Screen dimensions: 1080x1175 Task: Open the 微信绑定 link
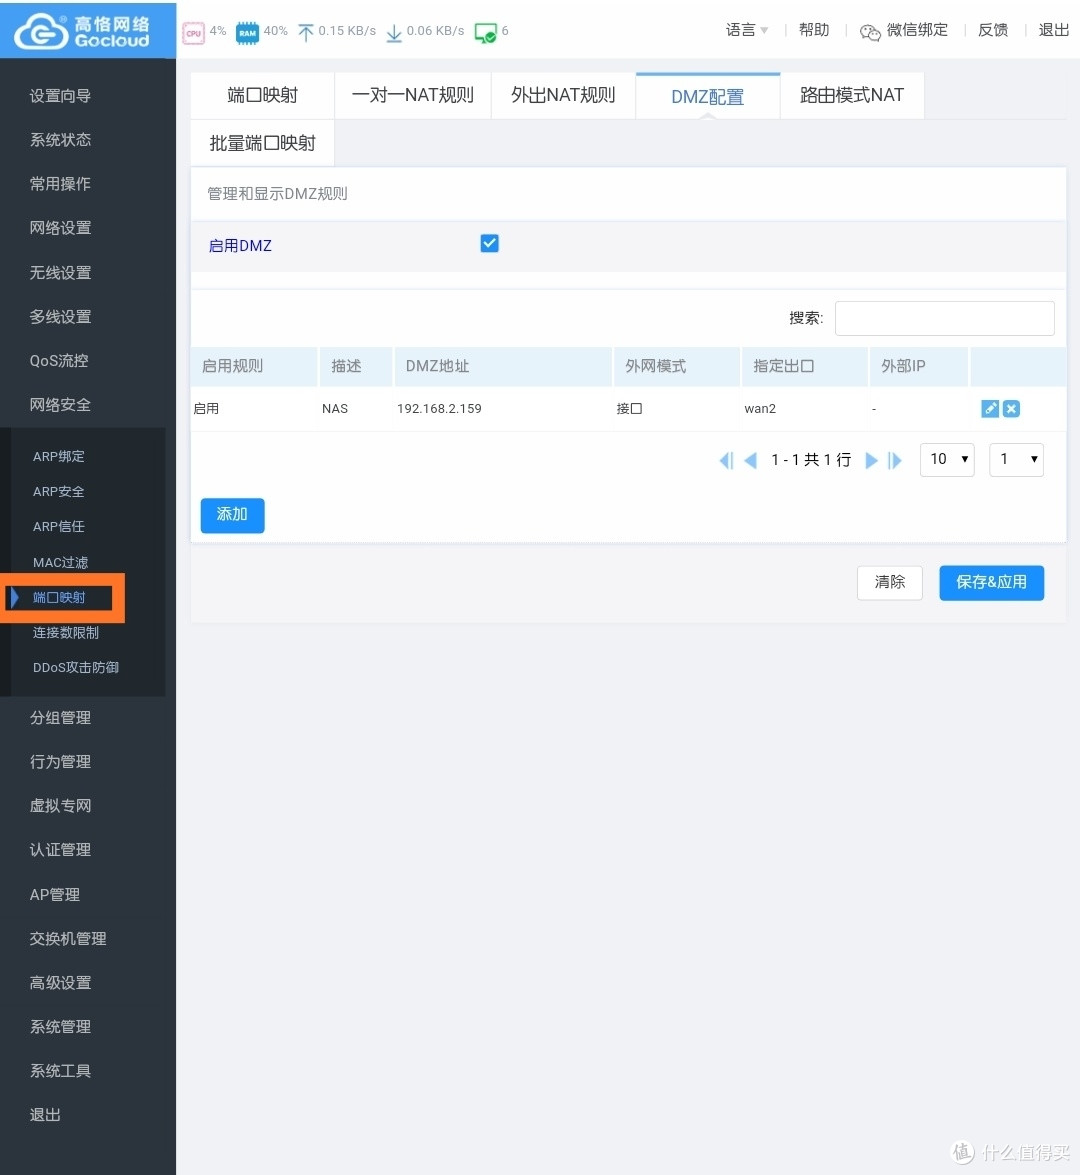tap(917, 30)
